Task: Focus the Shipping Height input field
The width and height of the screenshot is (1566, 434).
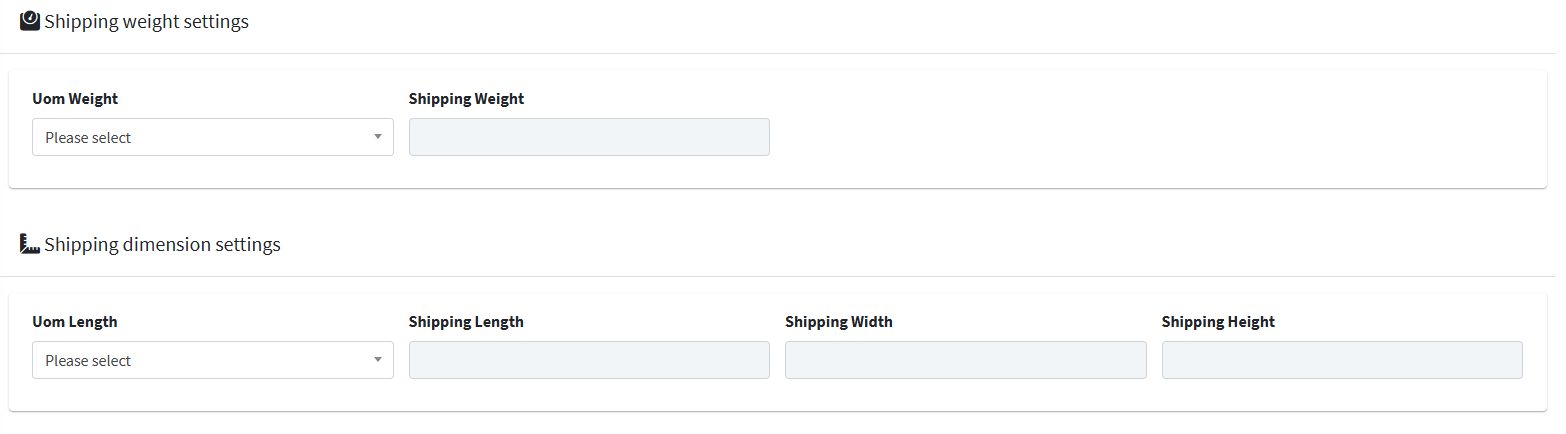Action: coord(1342,360)
